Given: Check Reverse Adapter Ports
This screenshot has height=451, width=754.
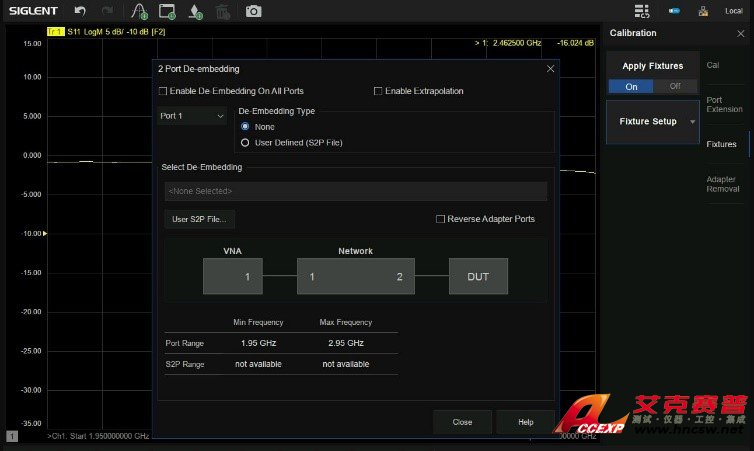Looking at the screenshot, I should click(x=440, y=219).
